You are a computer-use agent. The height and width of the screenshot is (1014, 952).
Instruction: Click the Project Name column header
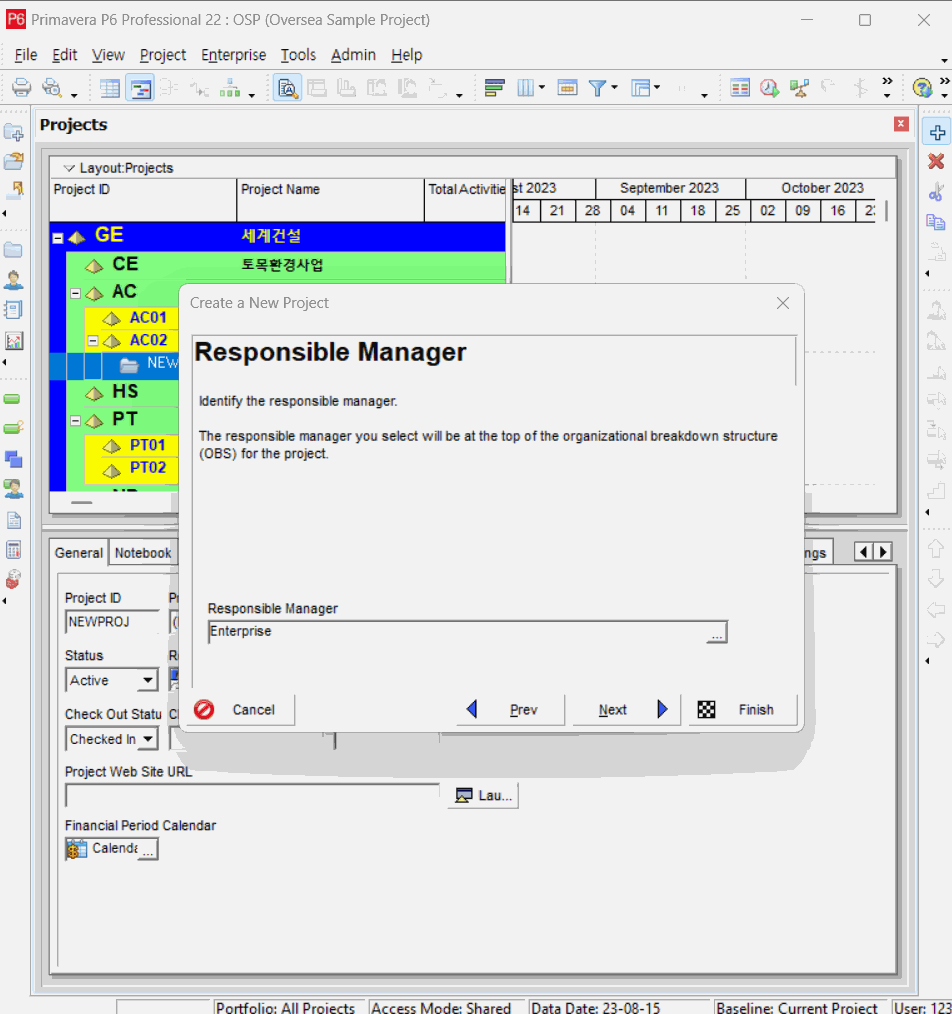point(330,200)
